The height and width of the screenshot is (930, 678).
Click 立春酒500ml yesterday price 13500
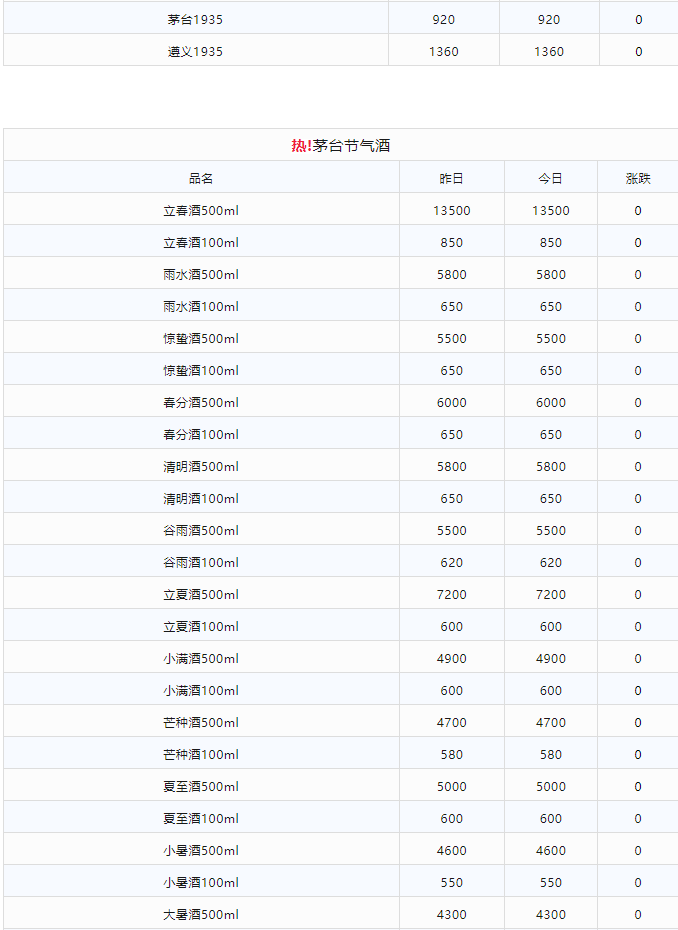tap(451, 211)
